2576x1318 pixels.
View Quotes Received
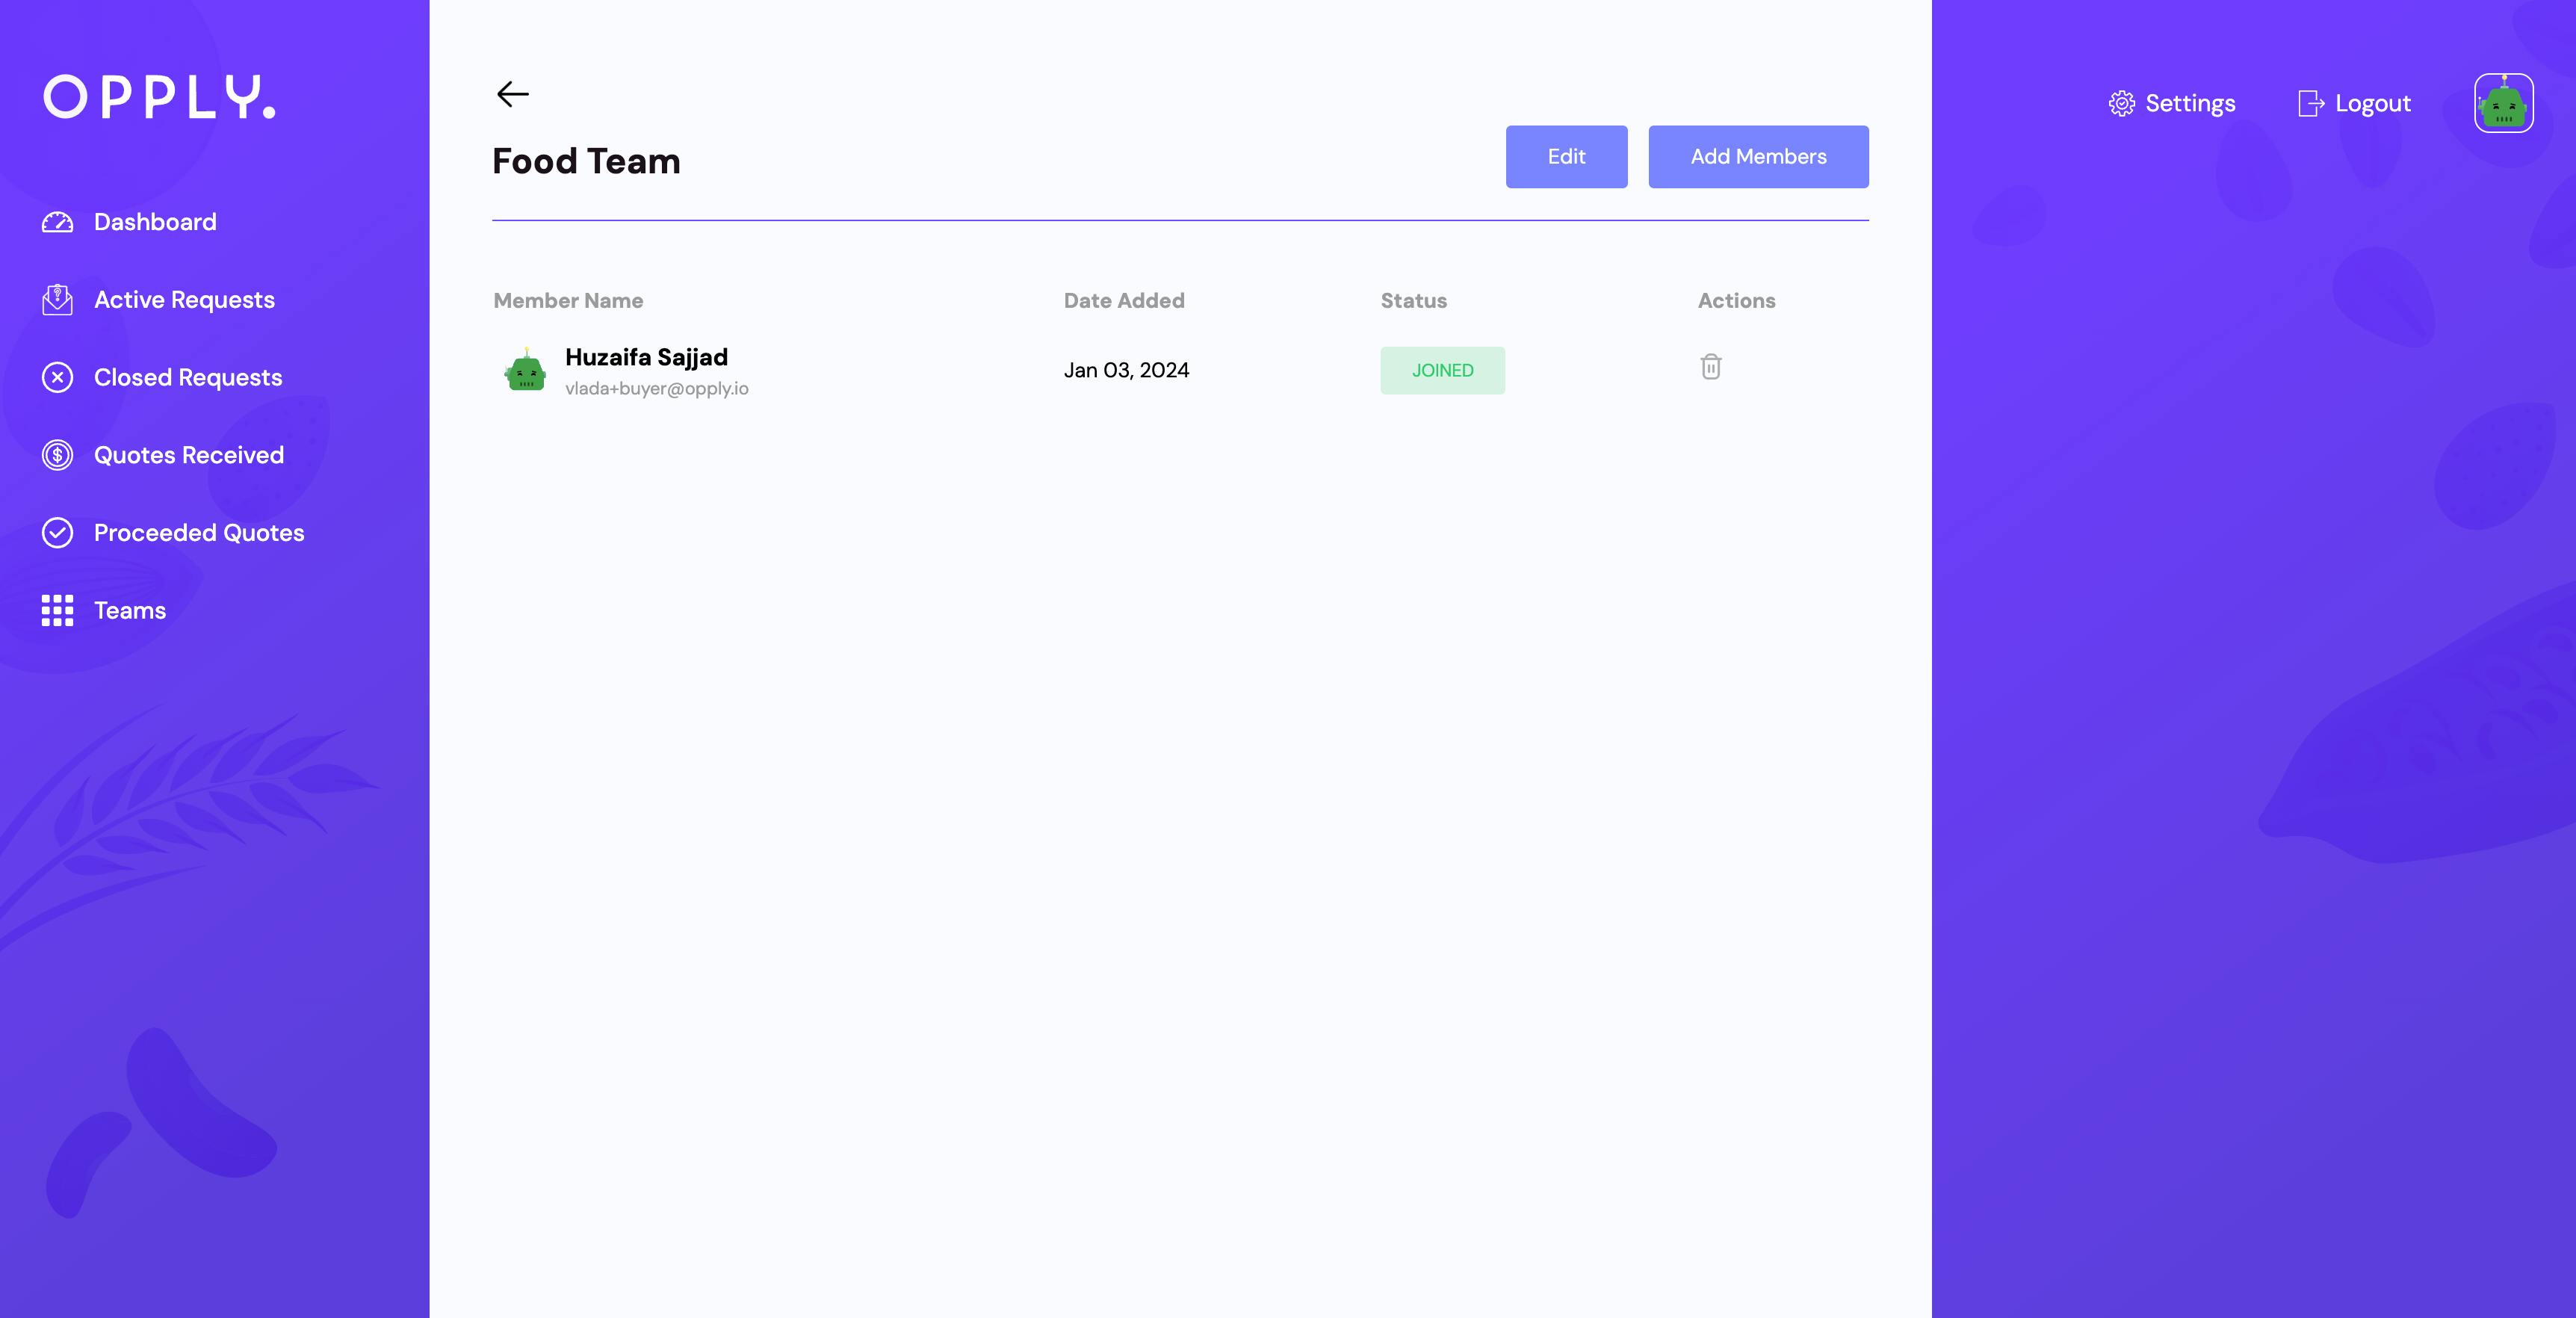pos(189,455)
